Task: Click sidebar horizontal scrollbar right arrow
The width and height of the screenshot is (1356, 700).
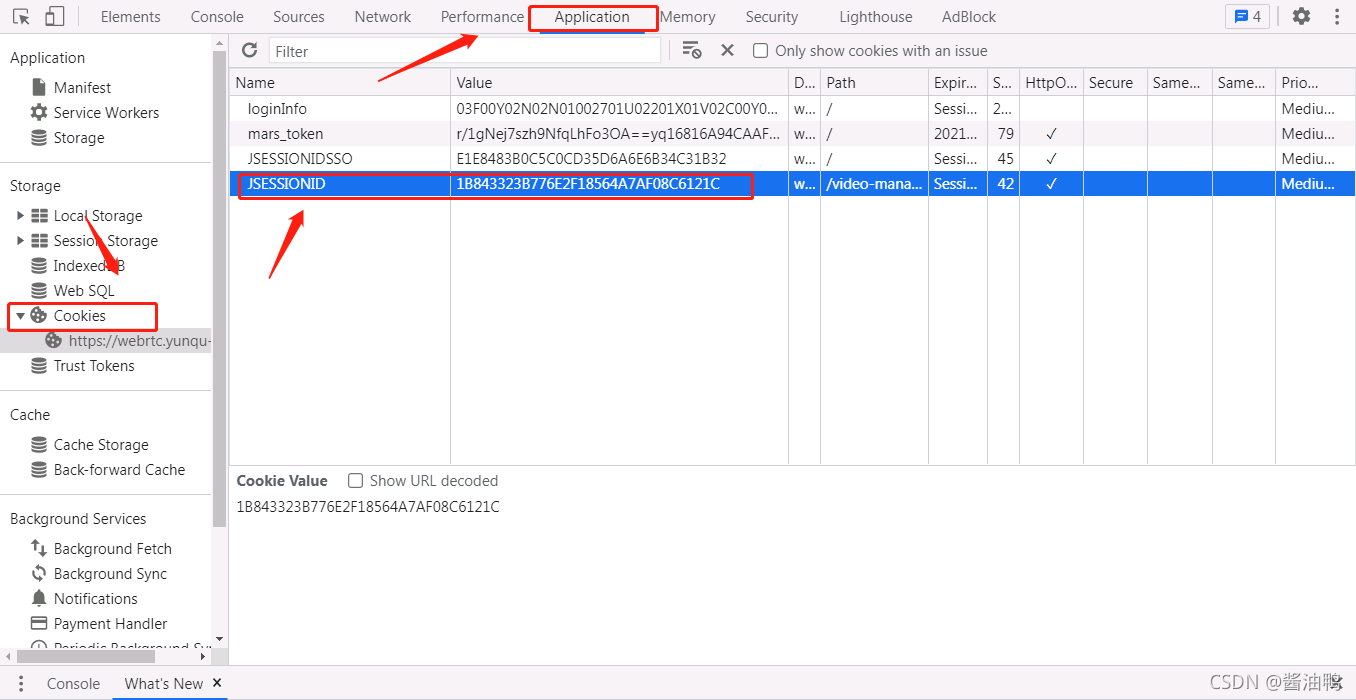Action: click(x=203, y=657)
